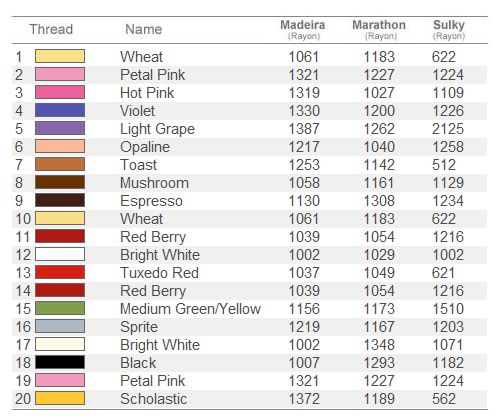This screenshot has height=420, width=500.
Task: Select the Light Grape swatch
Action: pos(60,128)
